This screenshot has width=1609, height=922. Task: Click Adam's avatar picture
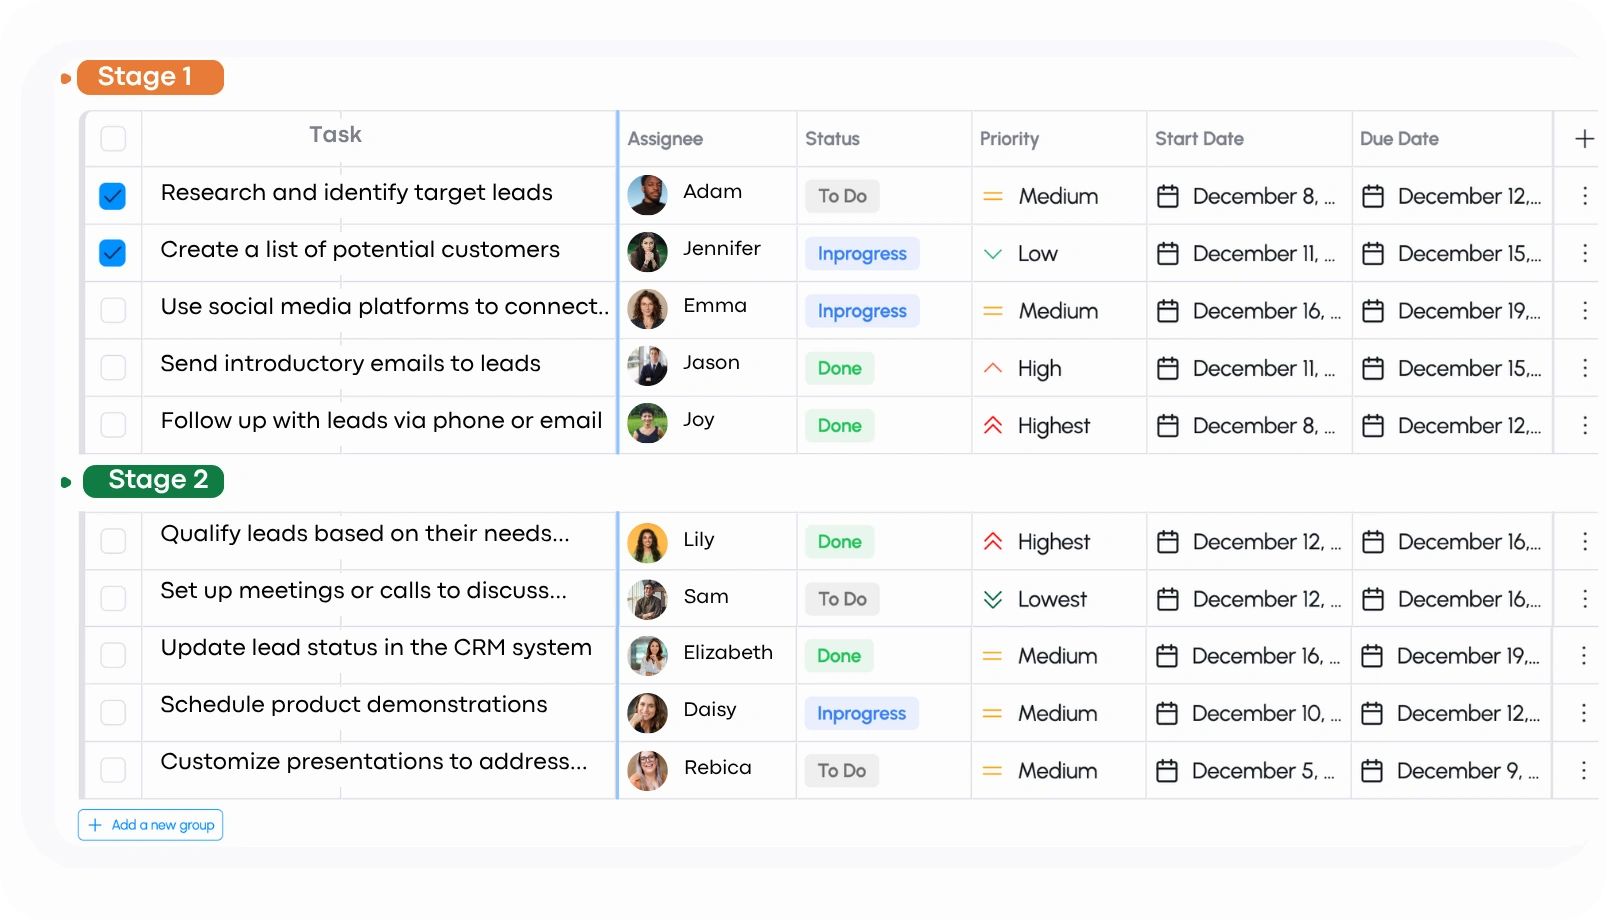[647, 195]
